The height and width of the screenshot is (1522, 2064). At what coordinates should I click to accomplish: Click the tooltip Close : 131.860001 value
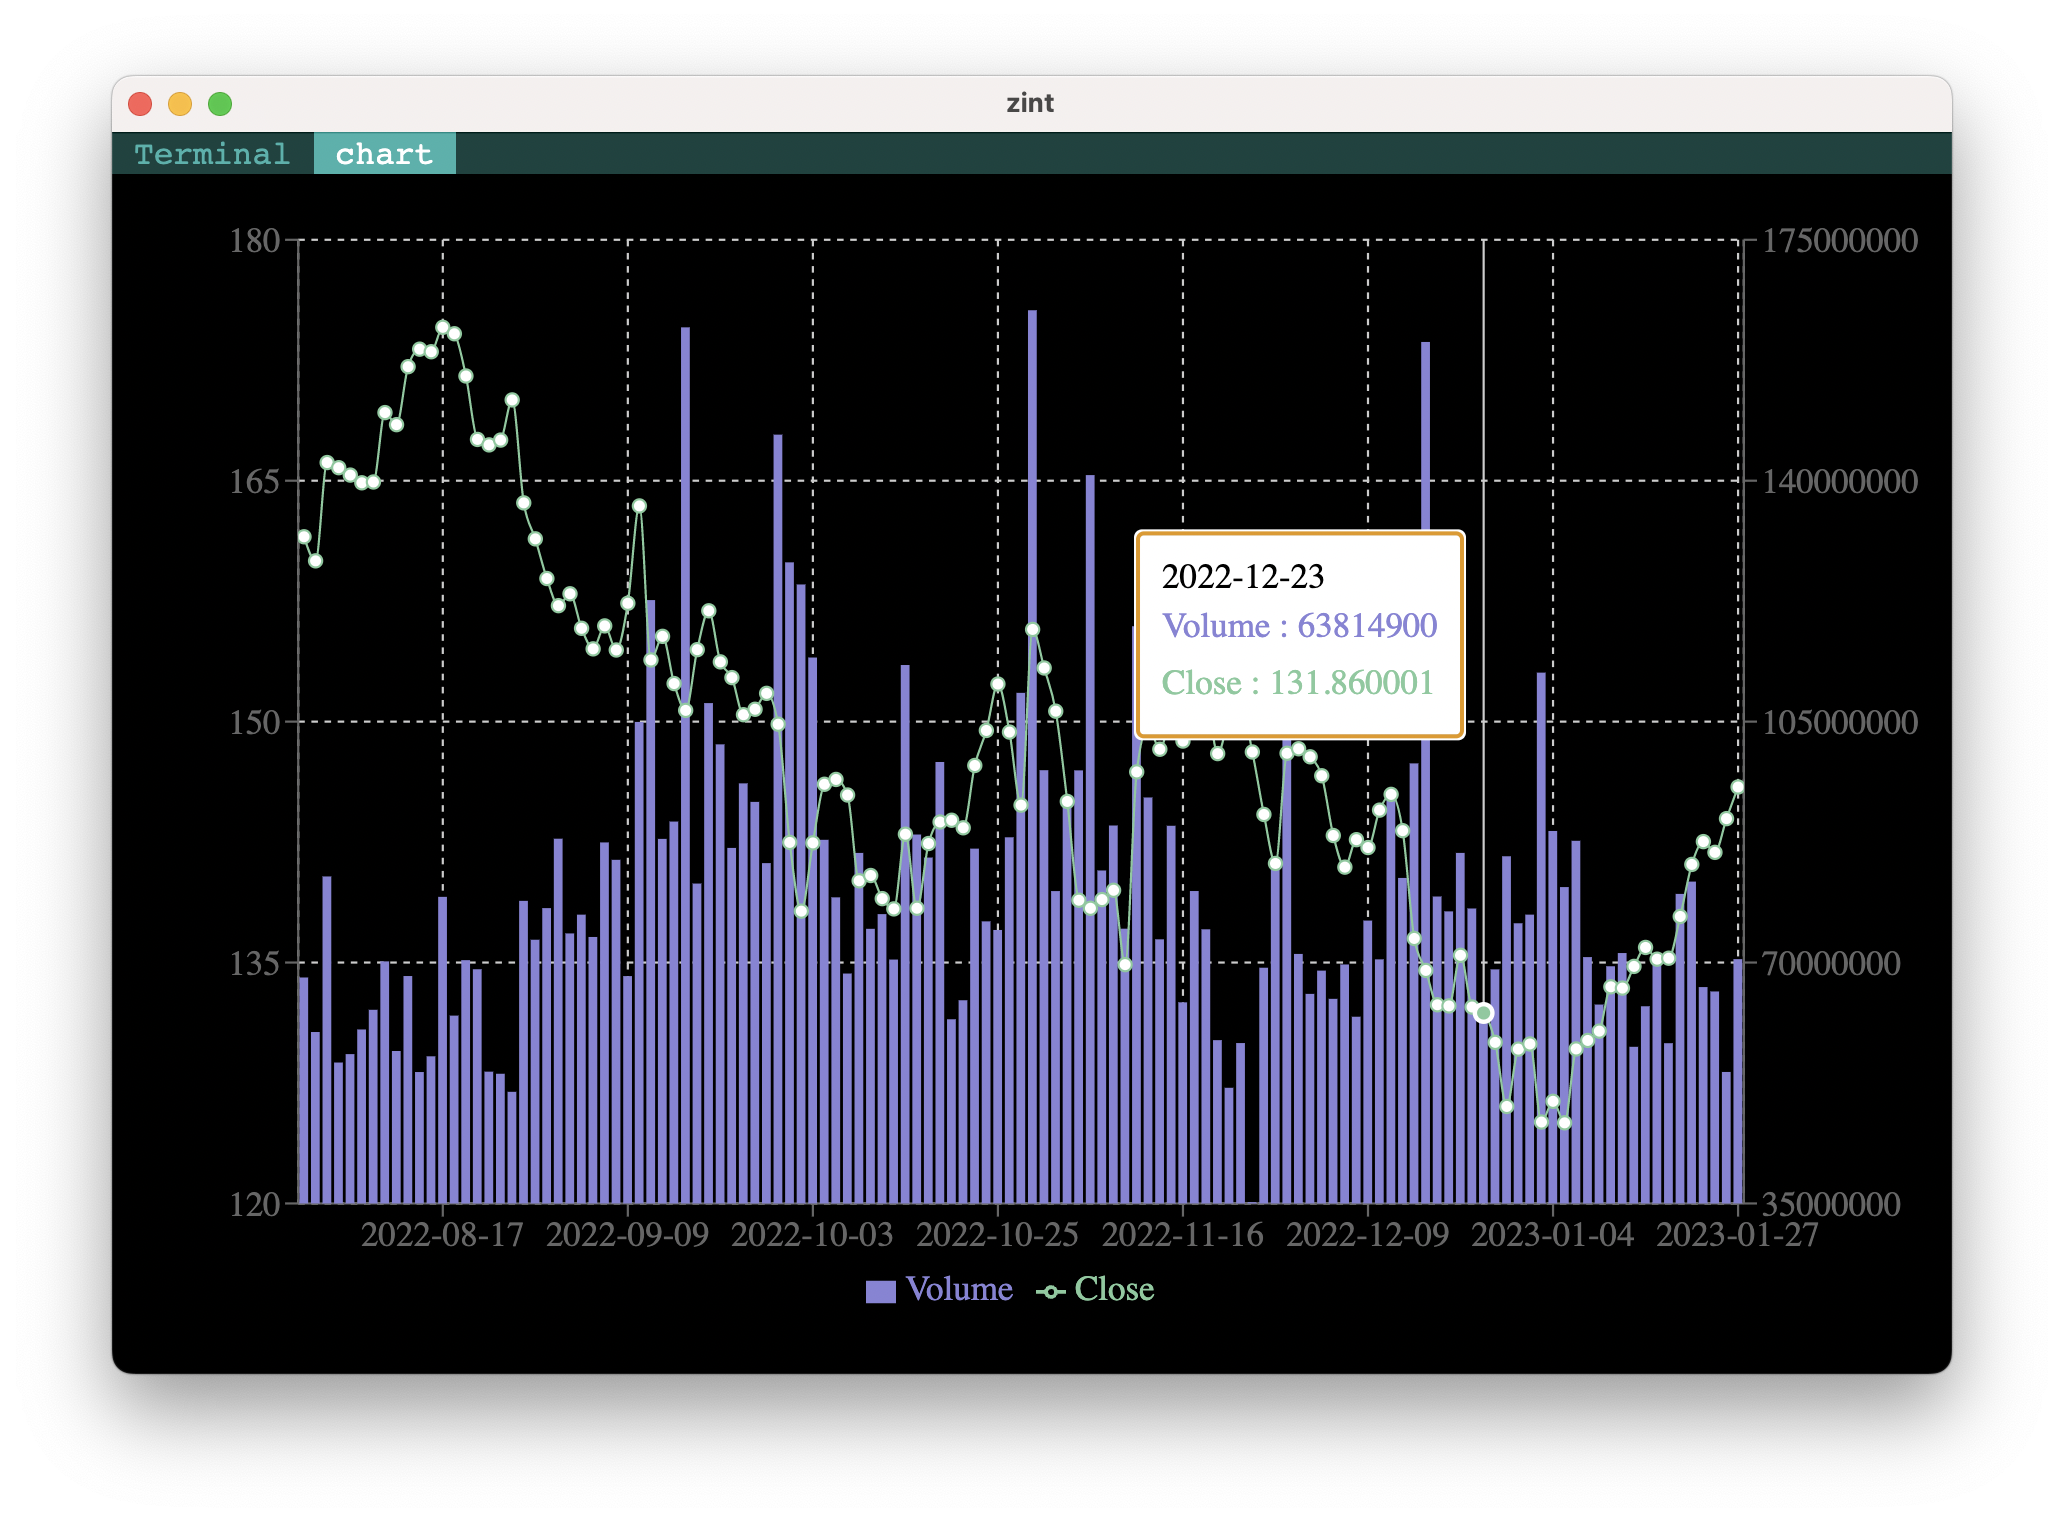click(1297, 683)
